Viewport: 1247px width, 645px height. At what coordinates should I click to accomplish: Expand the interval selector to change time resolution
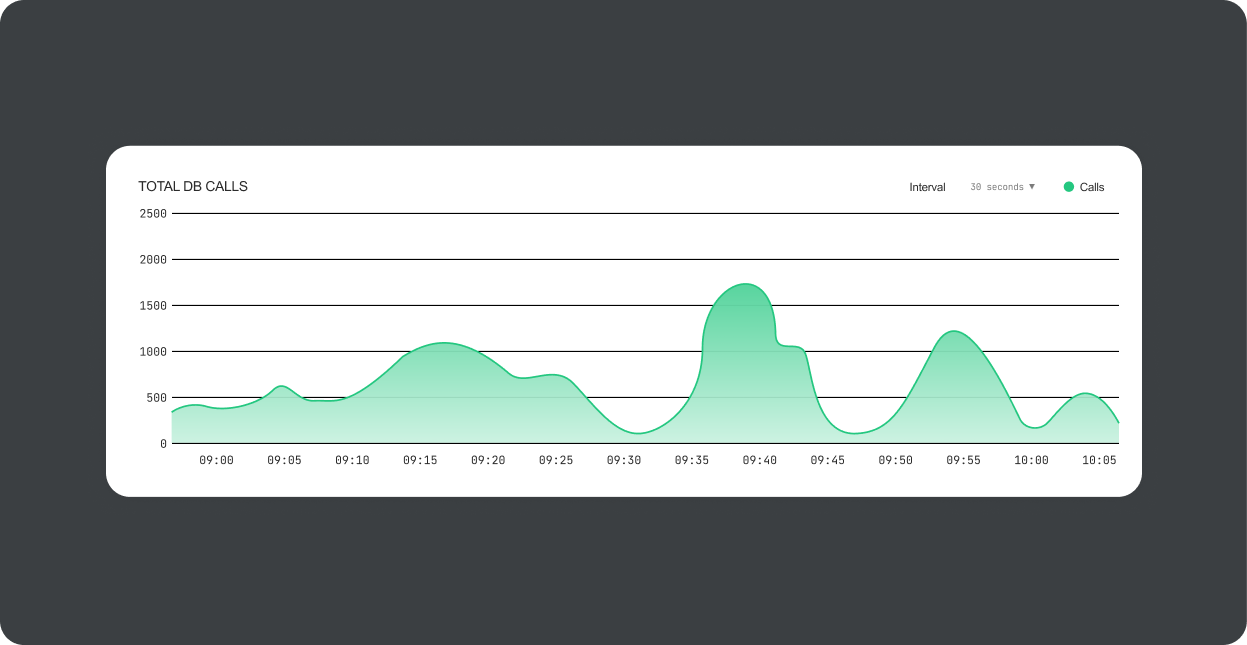click(x=1000, y=186)
